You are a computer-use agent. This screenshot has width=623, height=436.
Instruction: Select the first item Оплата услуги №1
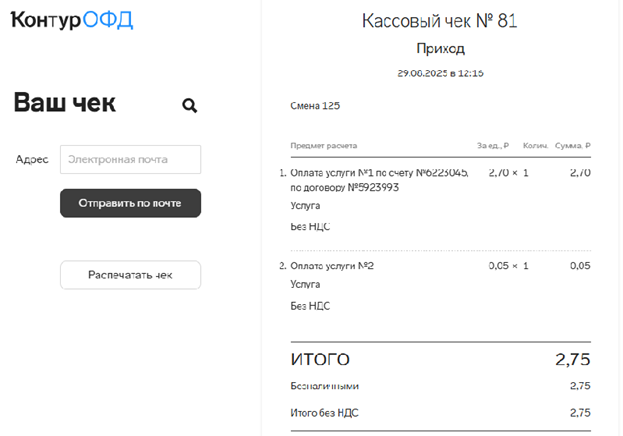[x=379, y=180]
